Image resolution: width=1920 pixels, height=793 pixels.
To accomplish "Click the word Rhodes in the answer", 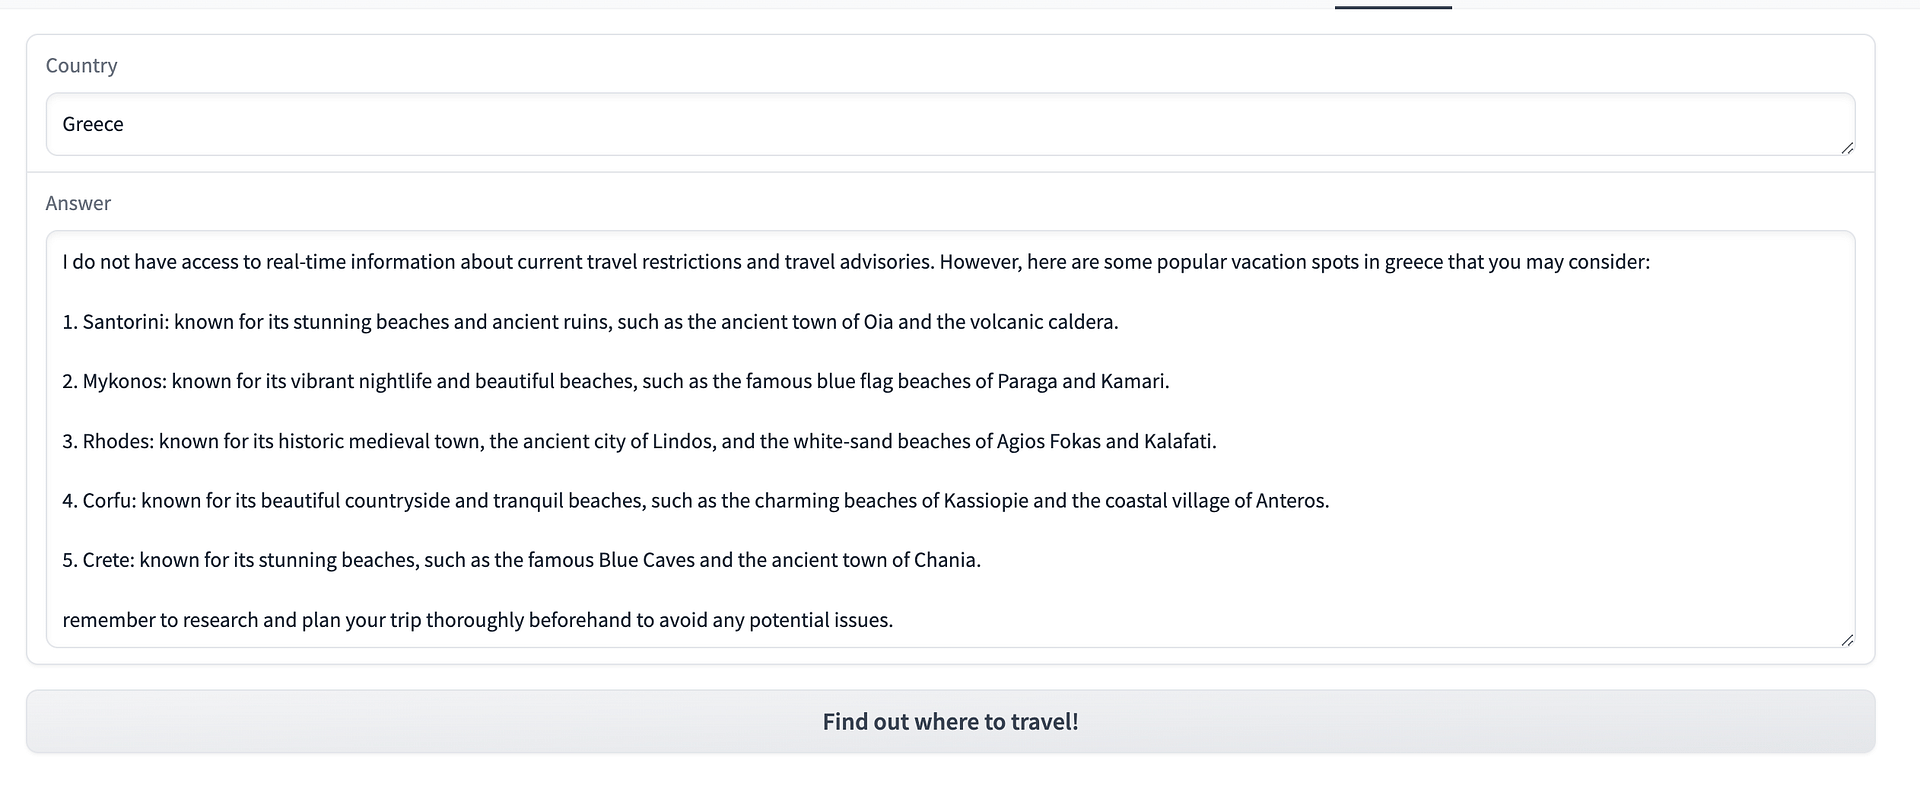I will pyautogui.click(x=117, y=441).
